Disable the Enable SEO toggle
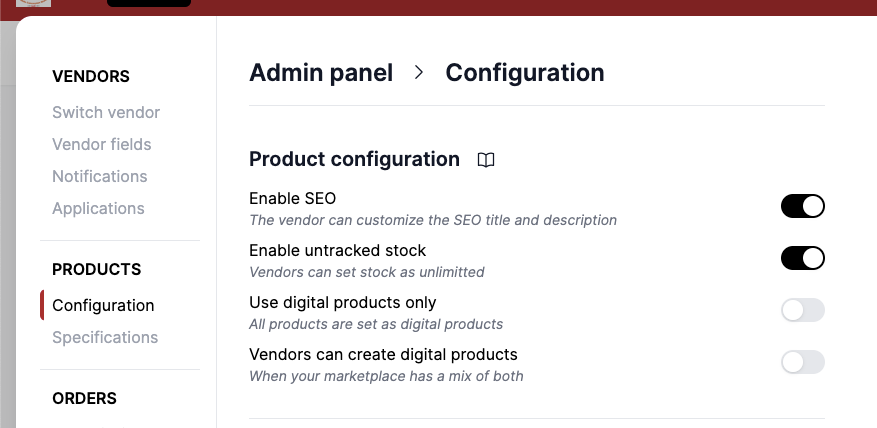877x428 pixels. (802, 207)
